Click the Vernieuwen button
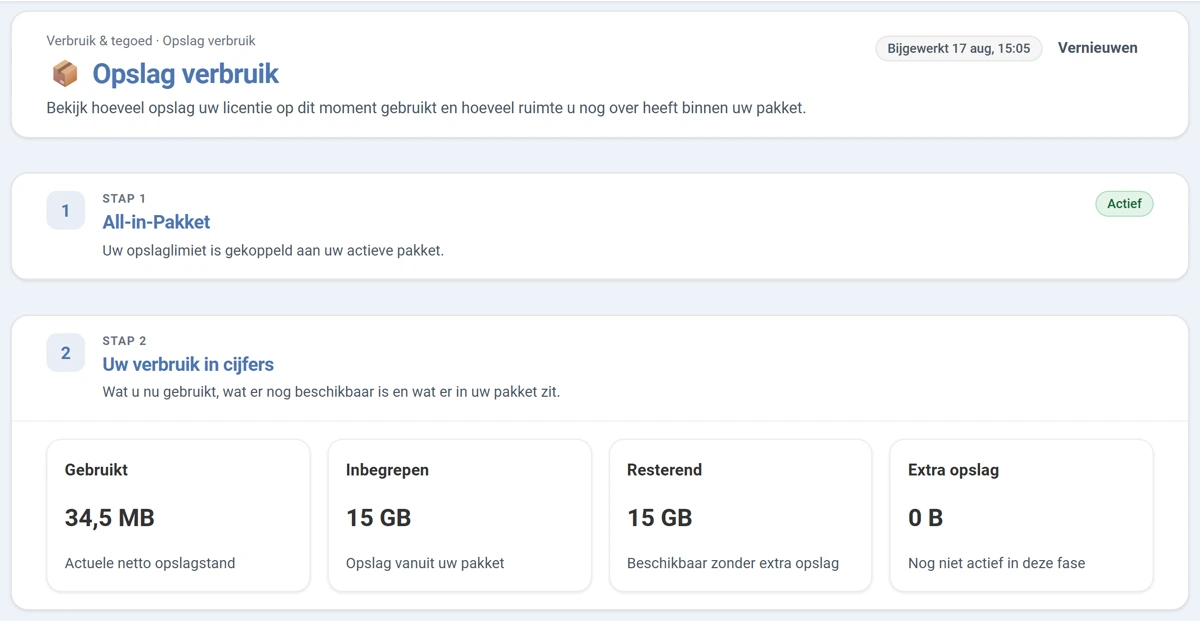This screenshot has width=1200, height=621. pos(1097,48)
